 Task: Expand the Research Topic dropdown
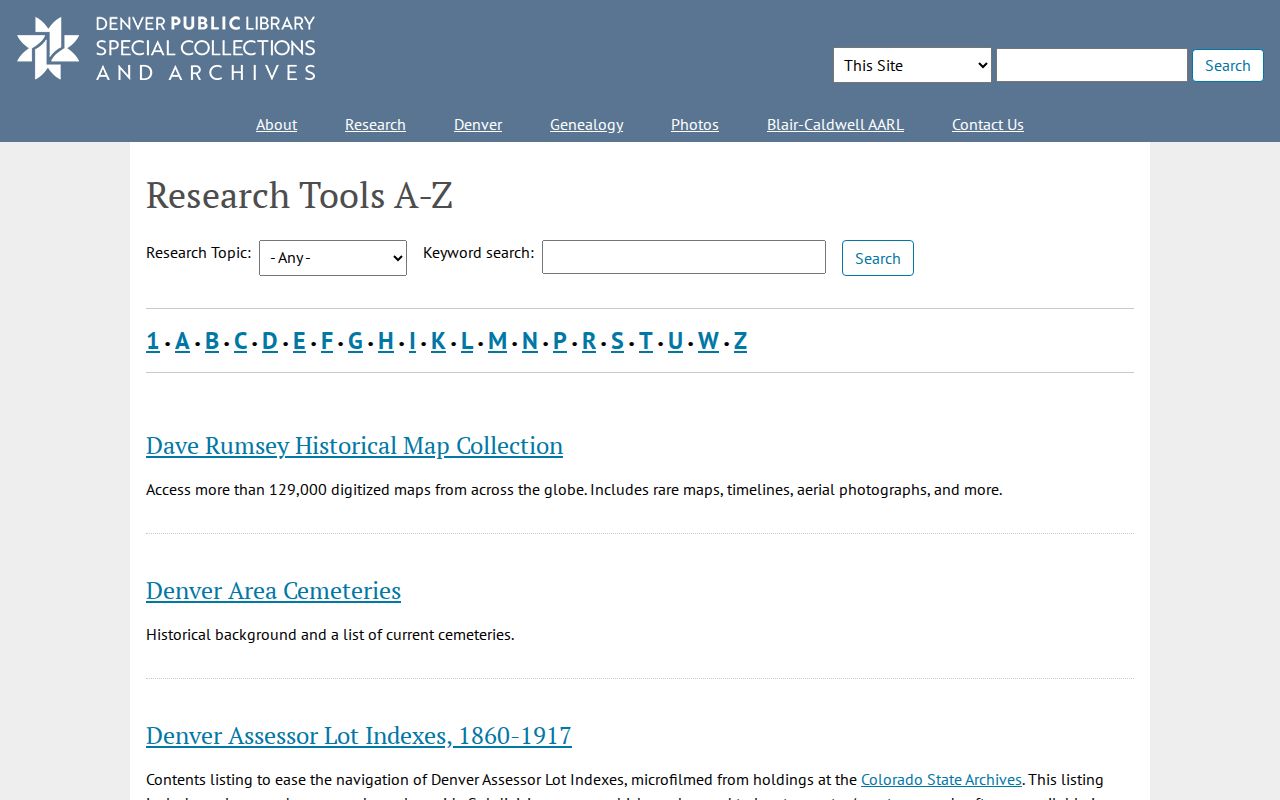pyautogui.click(x=333, y=258)
